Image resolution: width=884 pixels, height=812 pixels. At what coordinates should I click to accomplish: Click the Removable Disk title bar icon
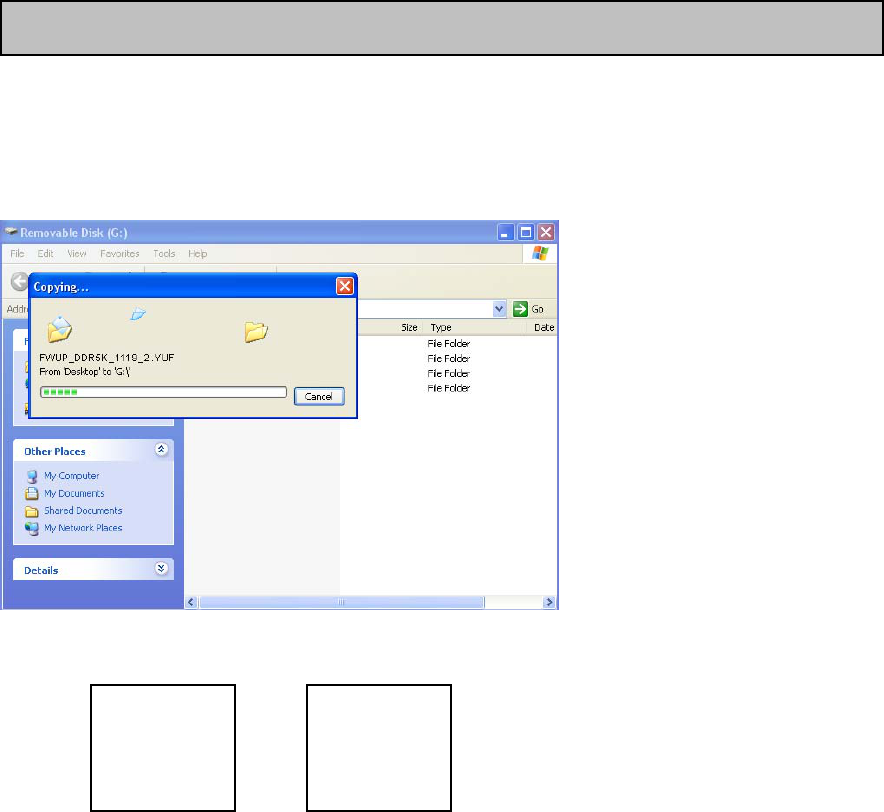(x=11, y=232)
